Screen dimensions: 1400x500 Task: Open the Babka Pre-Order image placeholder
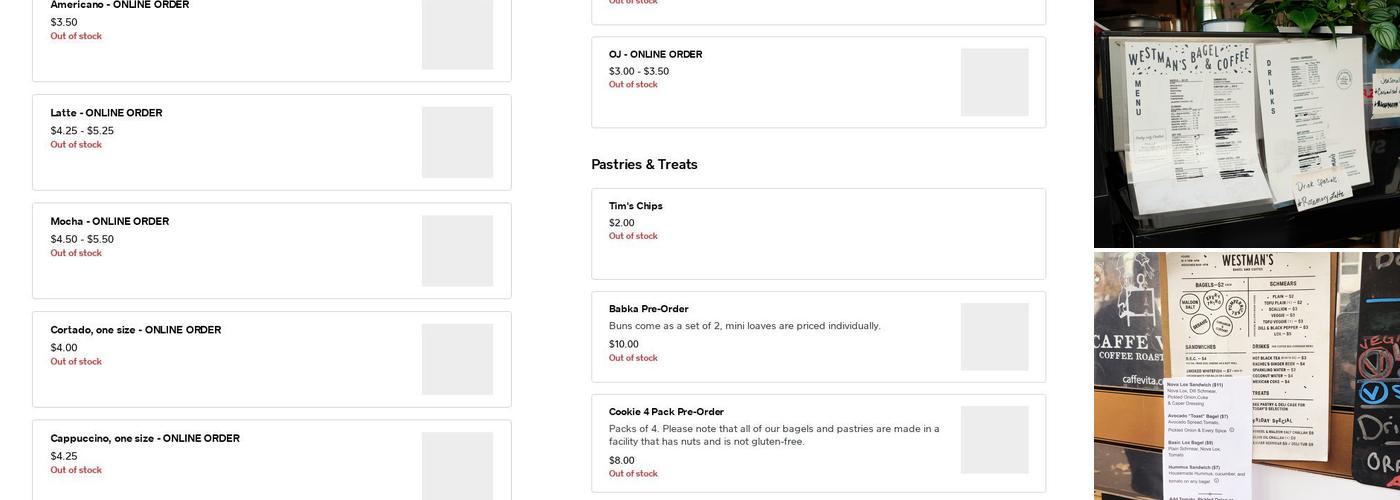coord(994,337)
